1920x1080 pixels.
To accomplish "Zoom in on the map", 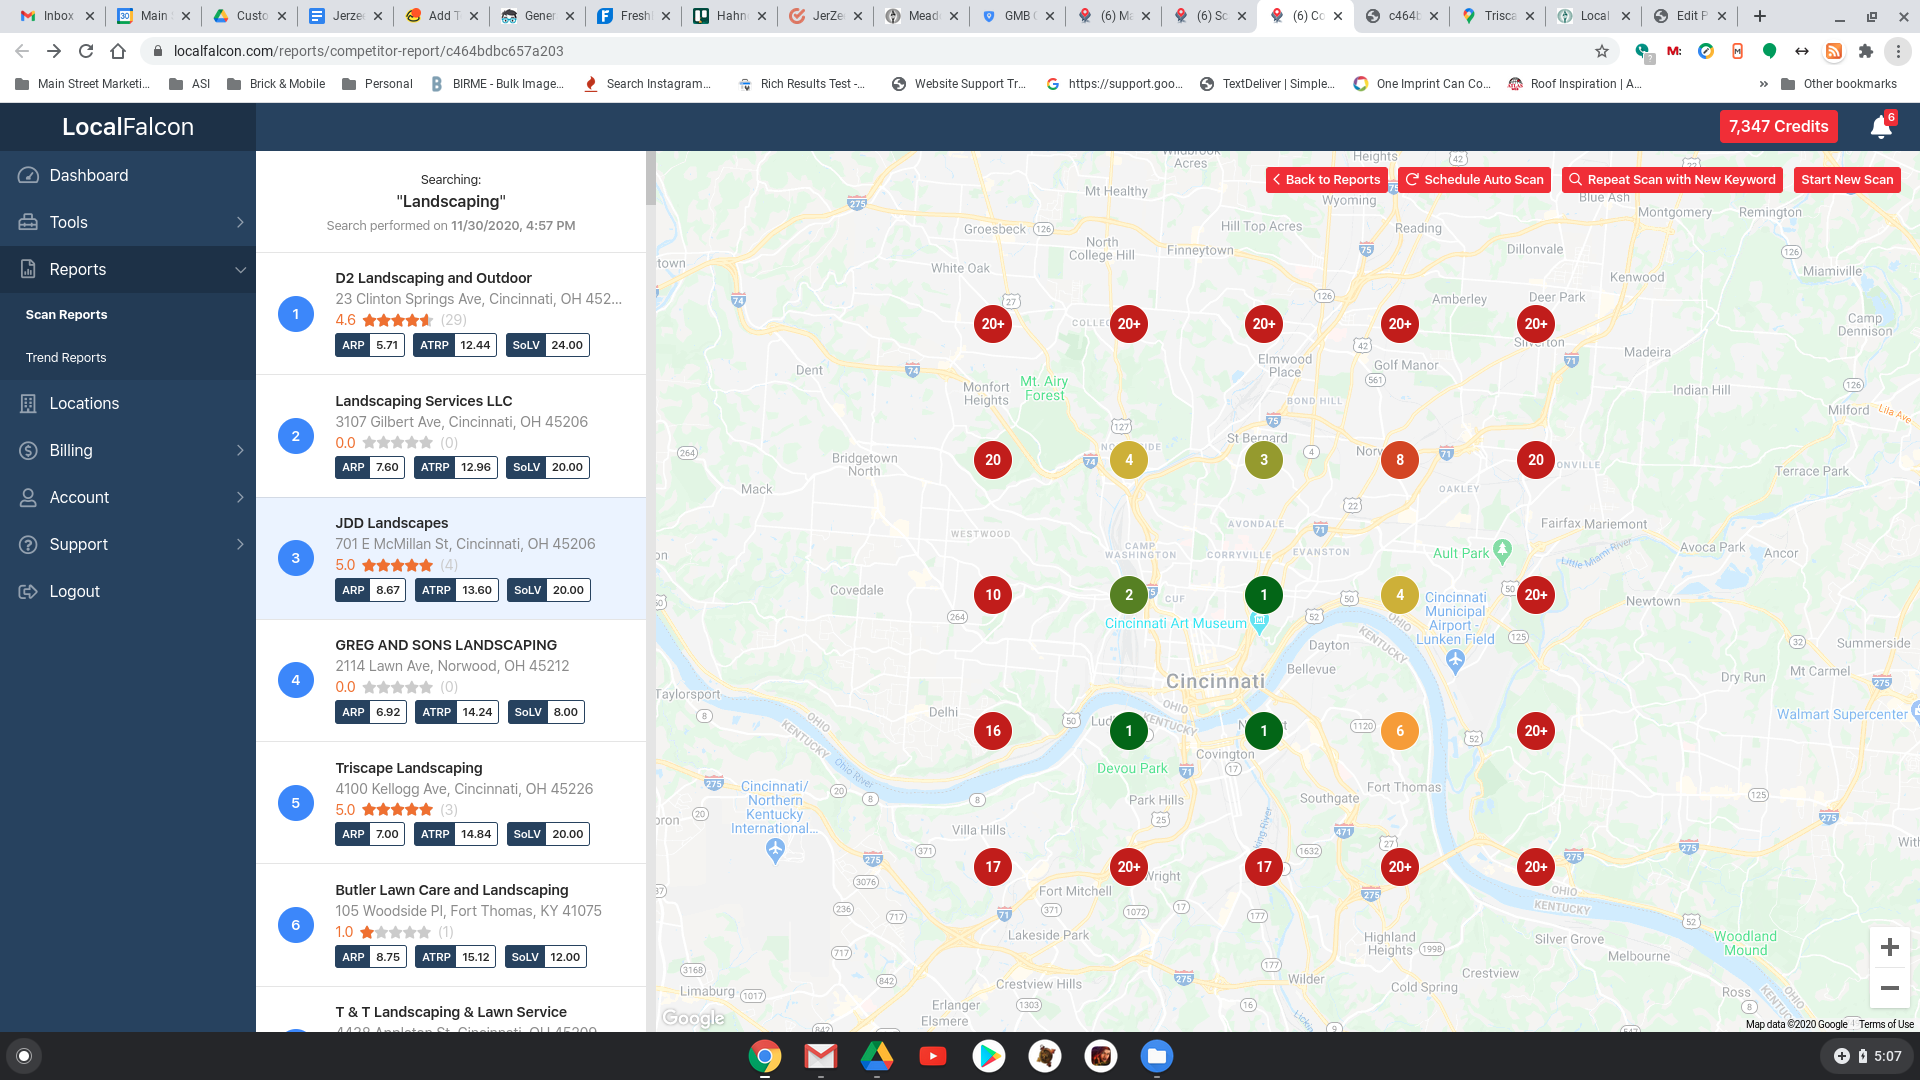I will click(1889, 947).
